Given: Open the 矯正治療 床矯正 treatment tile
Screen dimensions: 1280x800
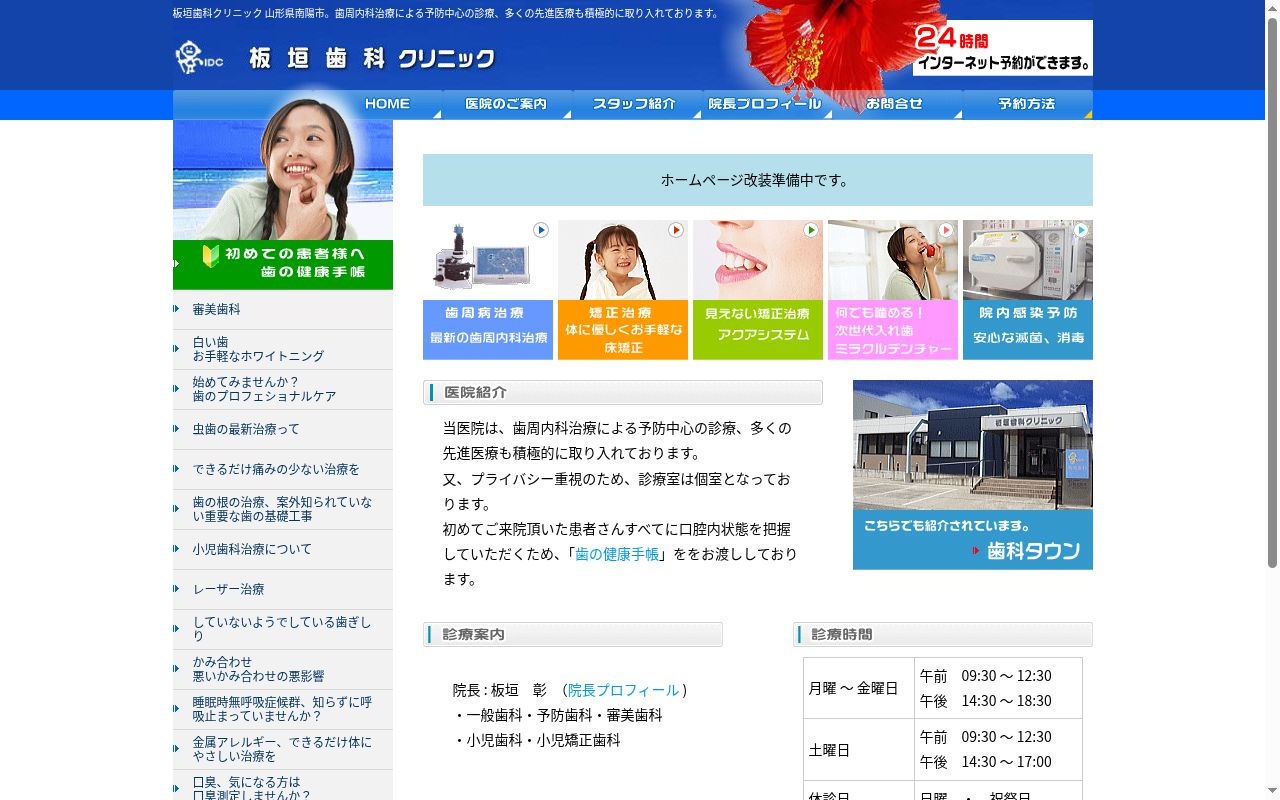Looking at the screenshot, I should 623,290.
